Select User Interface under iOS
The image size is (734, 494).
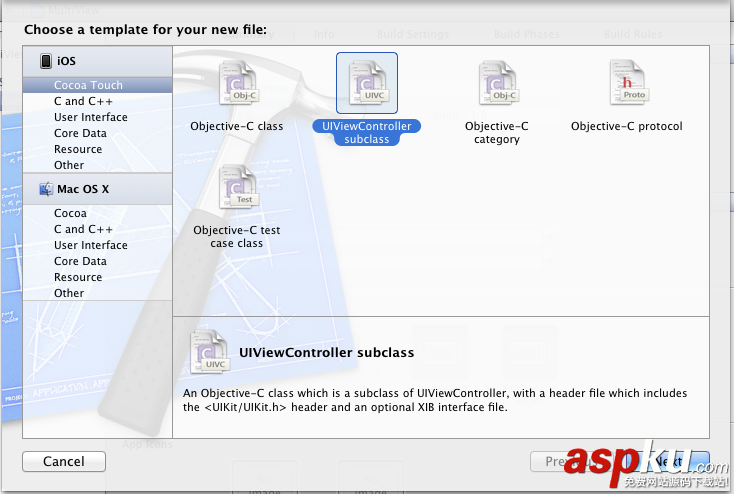[x=97, y=117]
